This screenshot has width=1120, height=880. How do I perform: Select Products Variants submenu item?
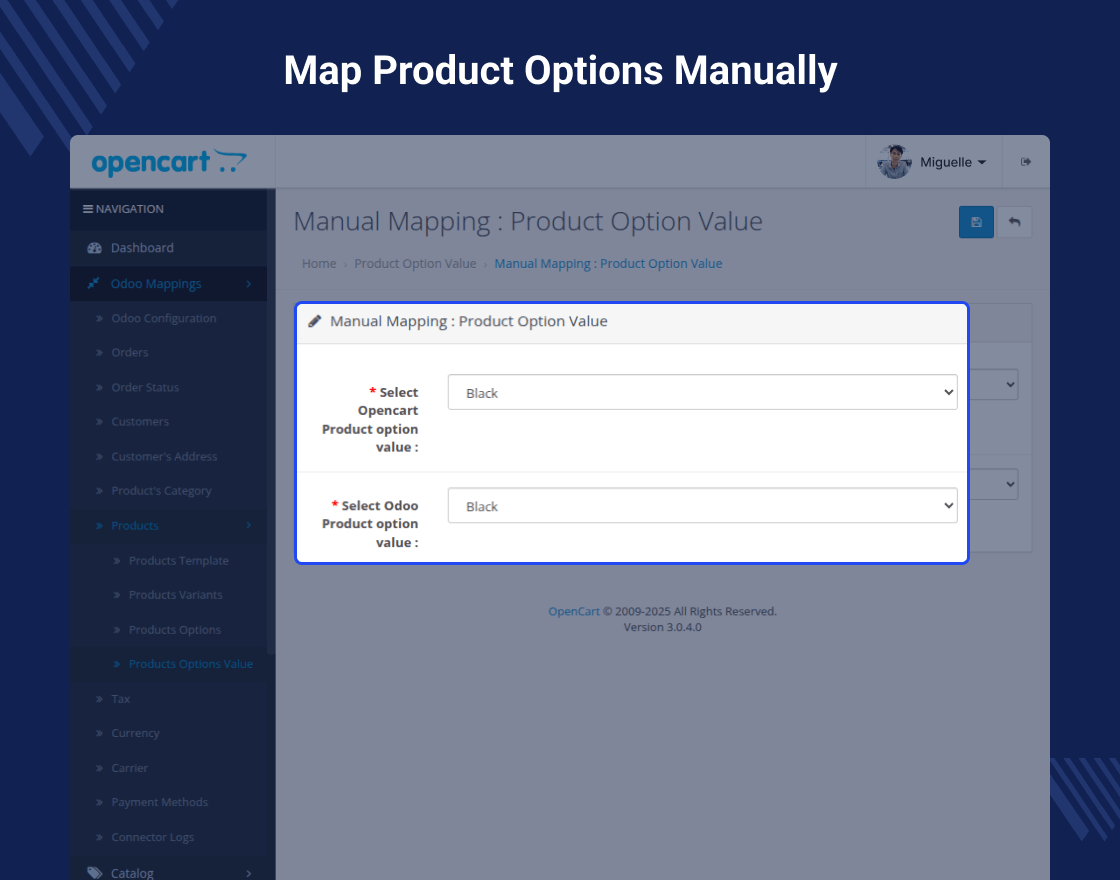click(x=176, y=595)
